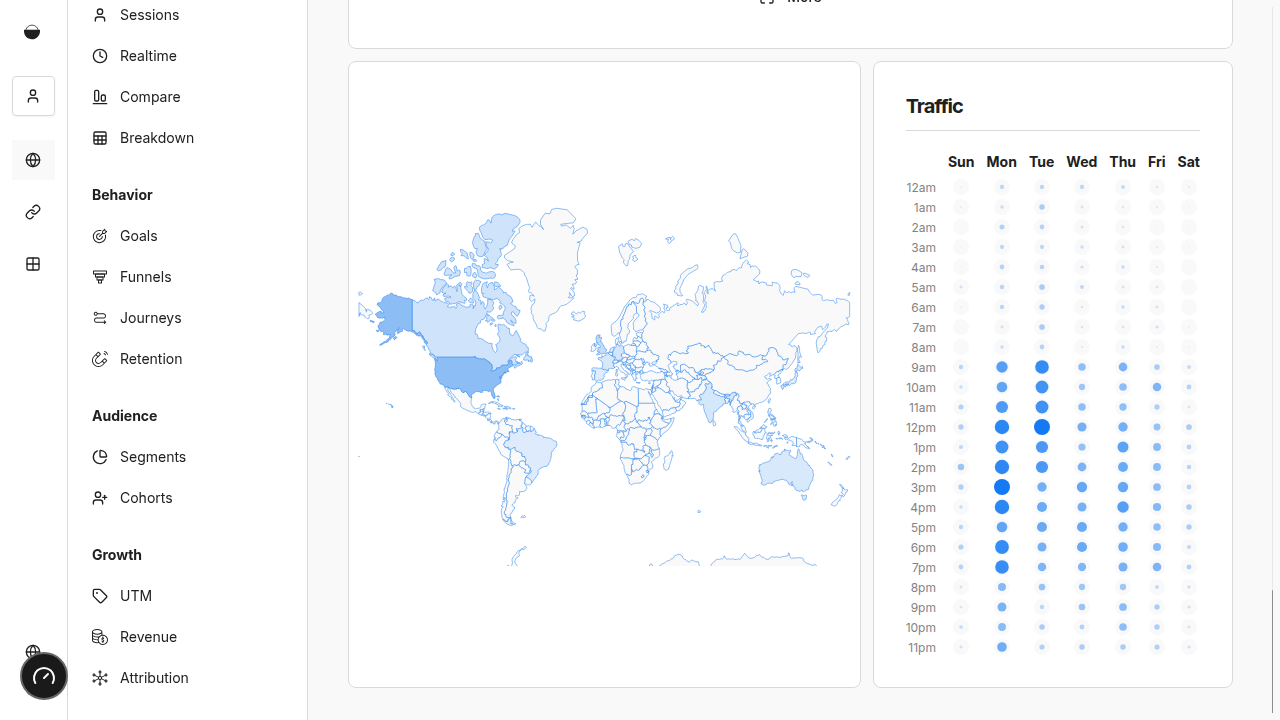
Task: Click the Monday 3pm traffic dot
Action: (1002, 487)
